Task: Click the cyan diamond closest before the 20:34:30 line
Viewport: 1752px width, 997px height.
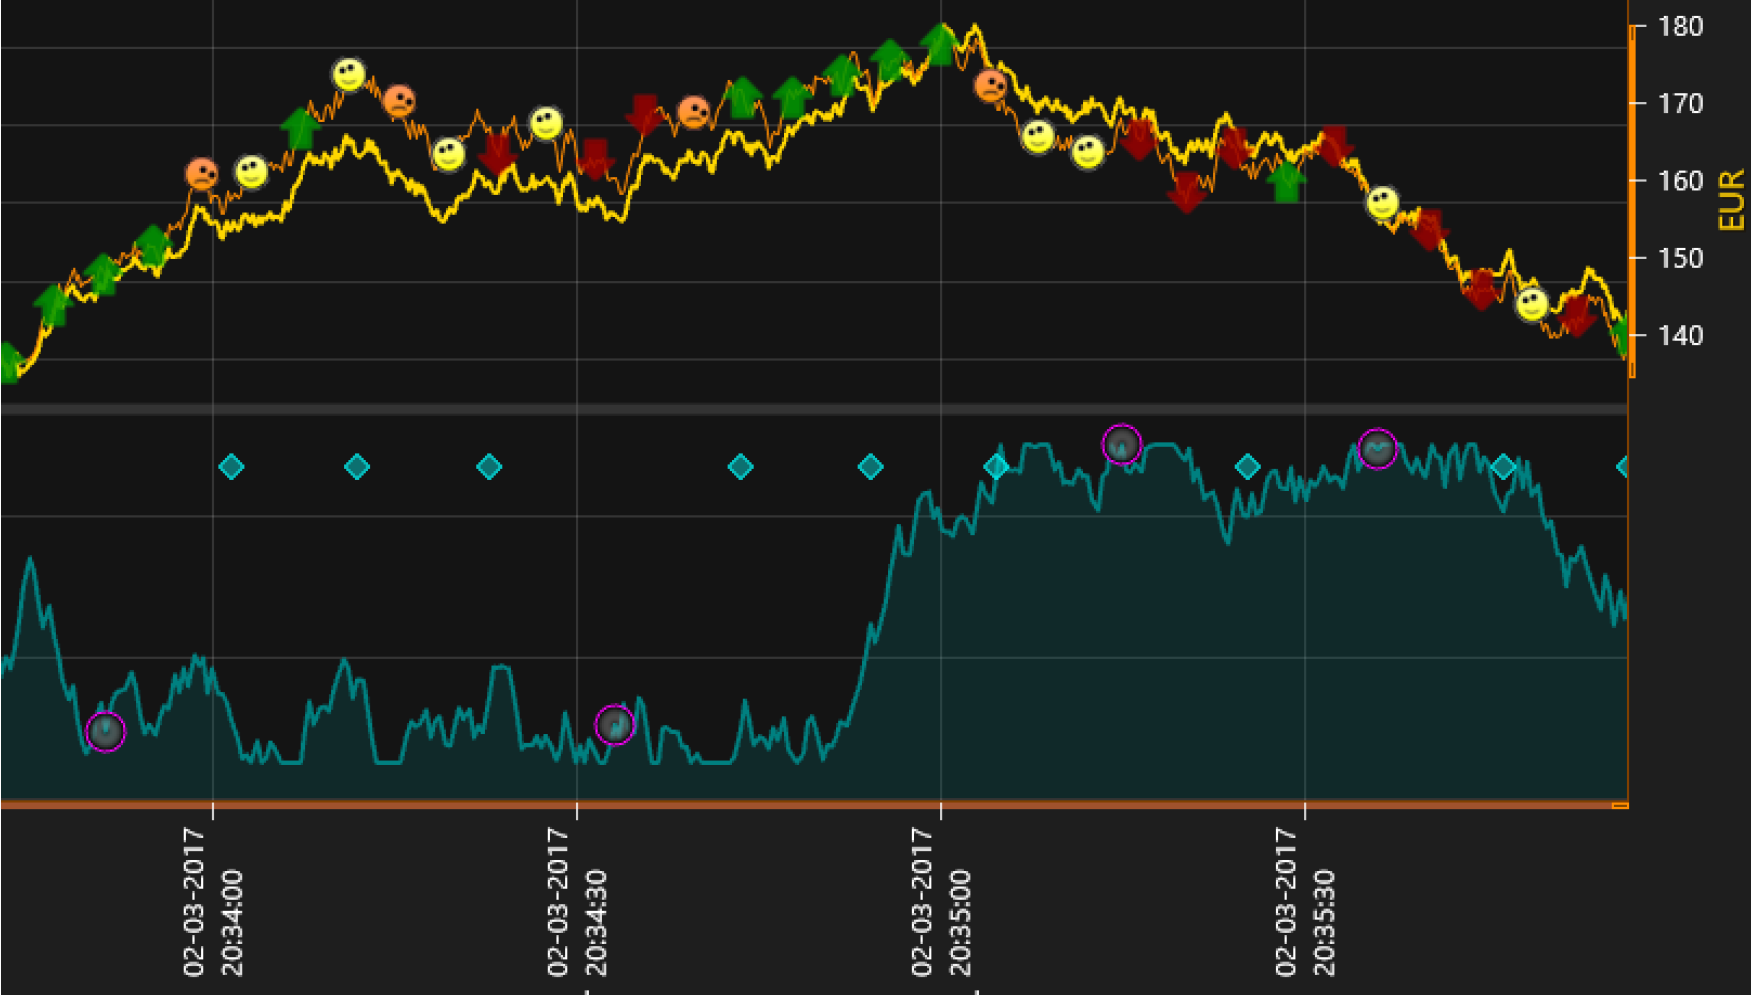Action: point(489,467)
